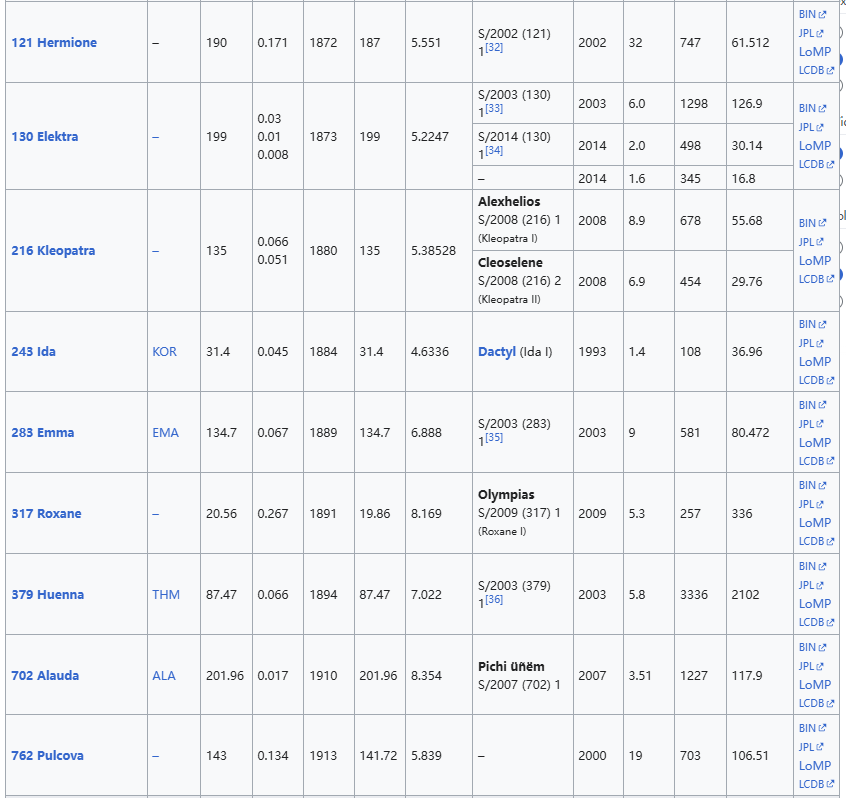Open LCDB external link for 317 Roxane
This screenshot has width=846, height=798.
pyautogui.click(x=811, y=541)
